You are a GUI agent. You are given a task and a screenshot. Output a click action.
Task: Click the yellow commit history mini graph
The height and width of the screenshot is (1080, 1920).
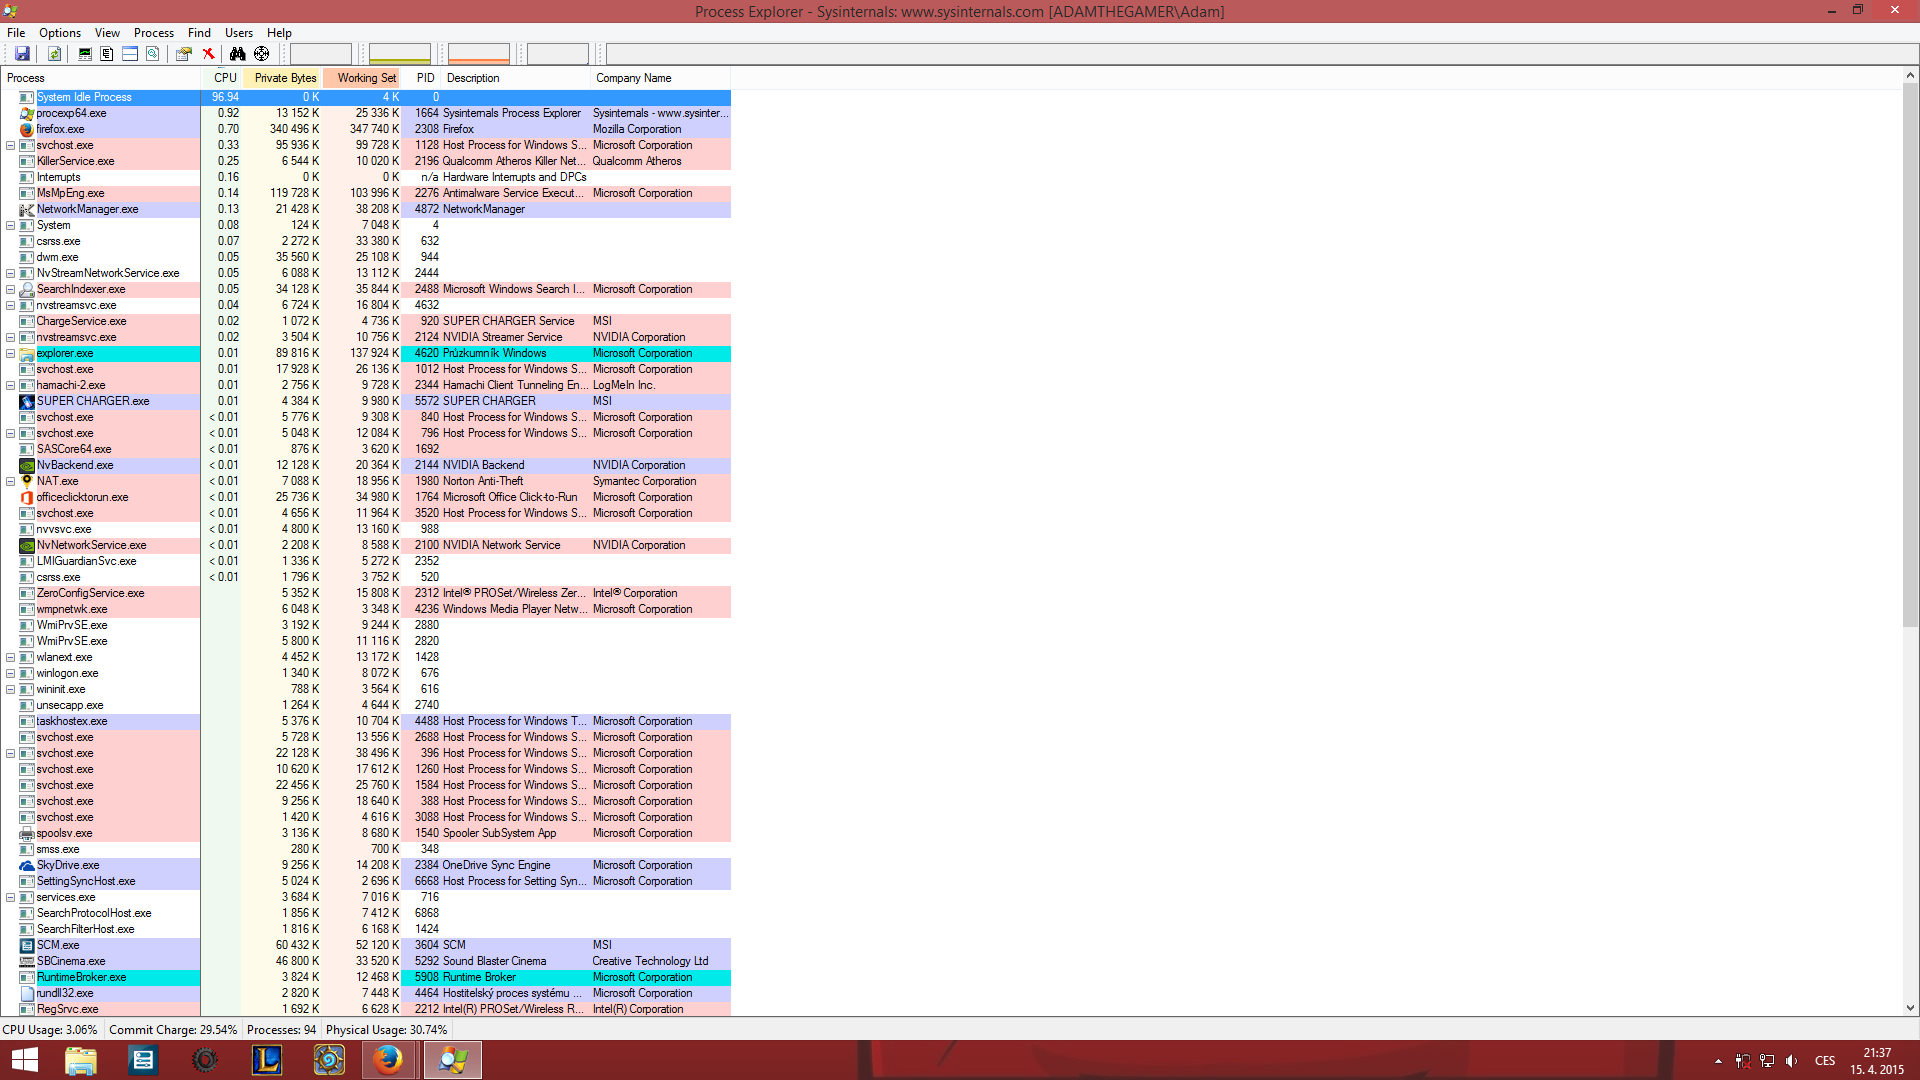[399, 54]
